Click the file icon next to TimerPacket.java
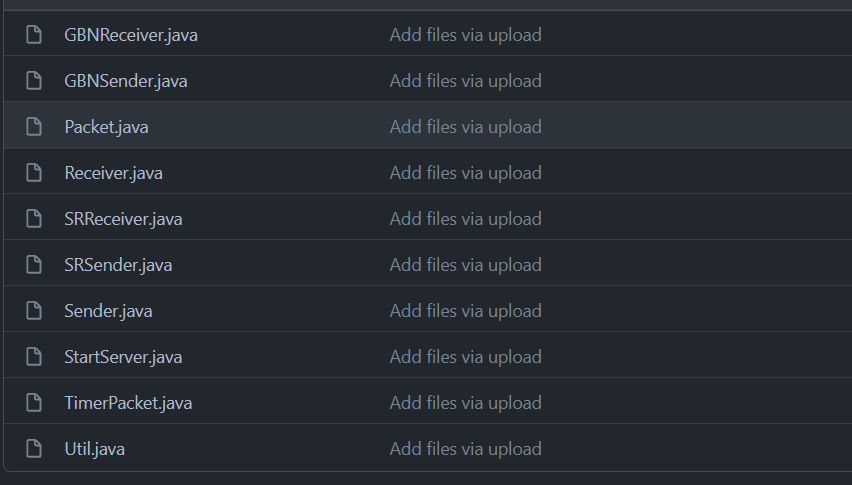The width and height of the screenshot is (852, 485). coord(34,403)
